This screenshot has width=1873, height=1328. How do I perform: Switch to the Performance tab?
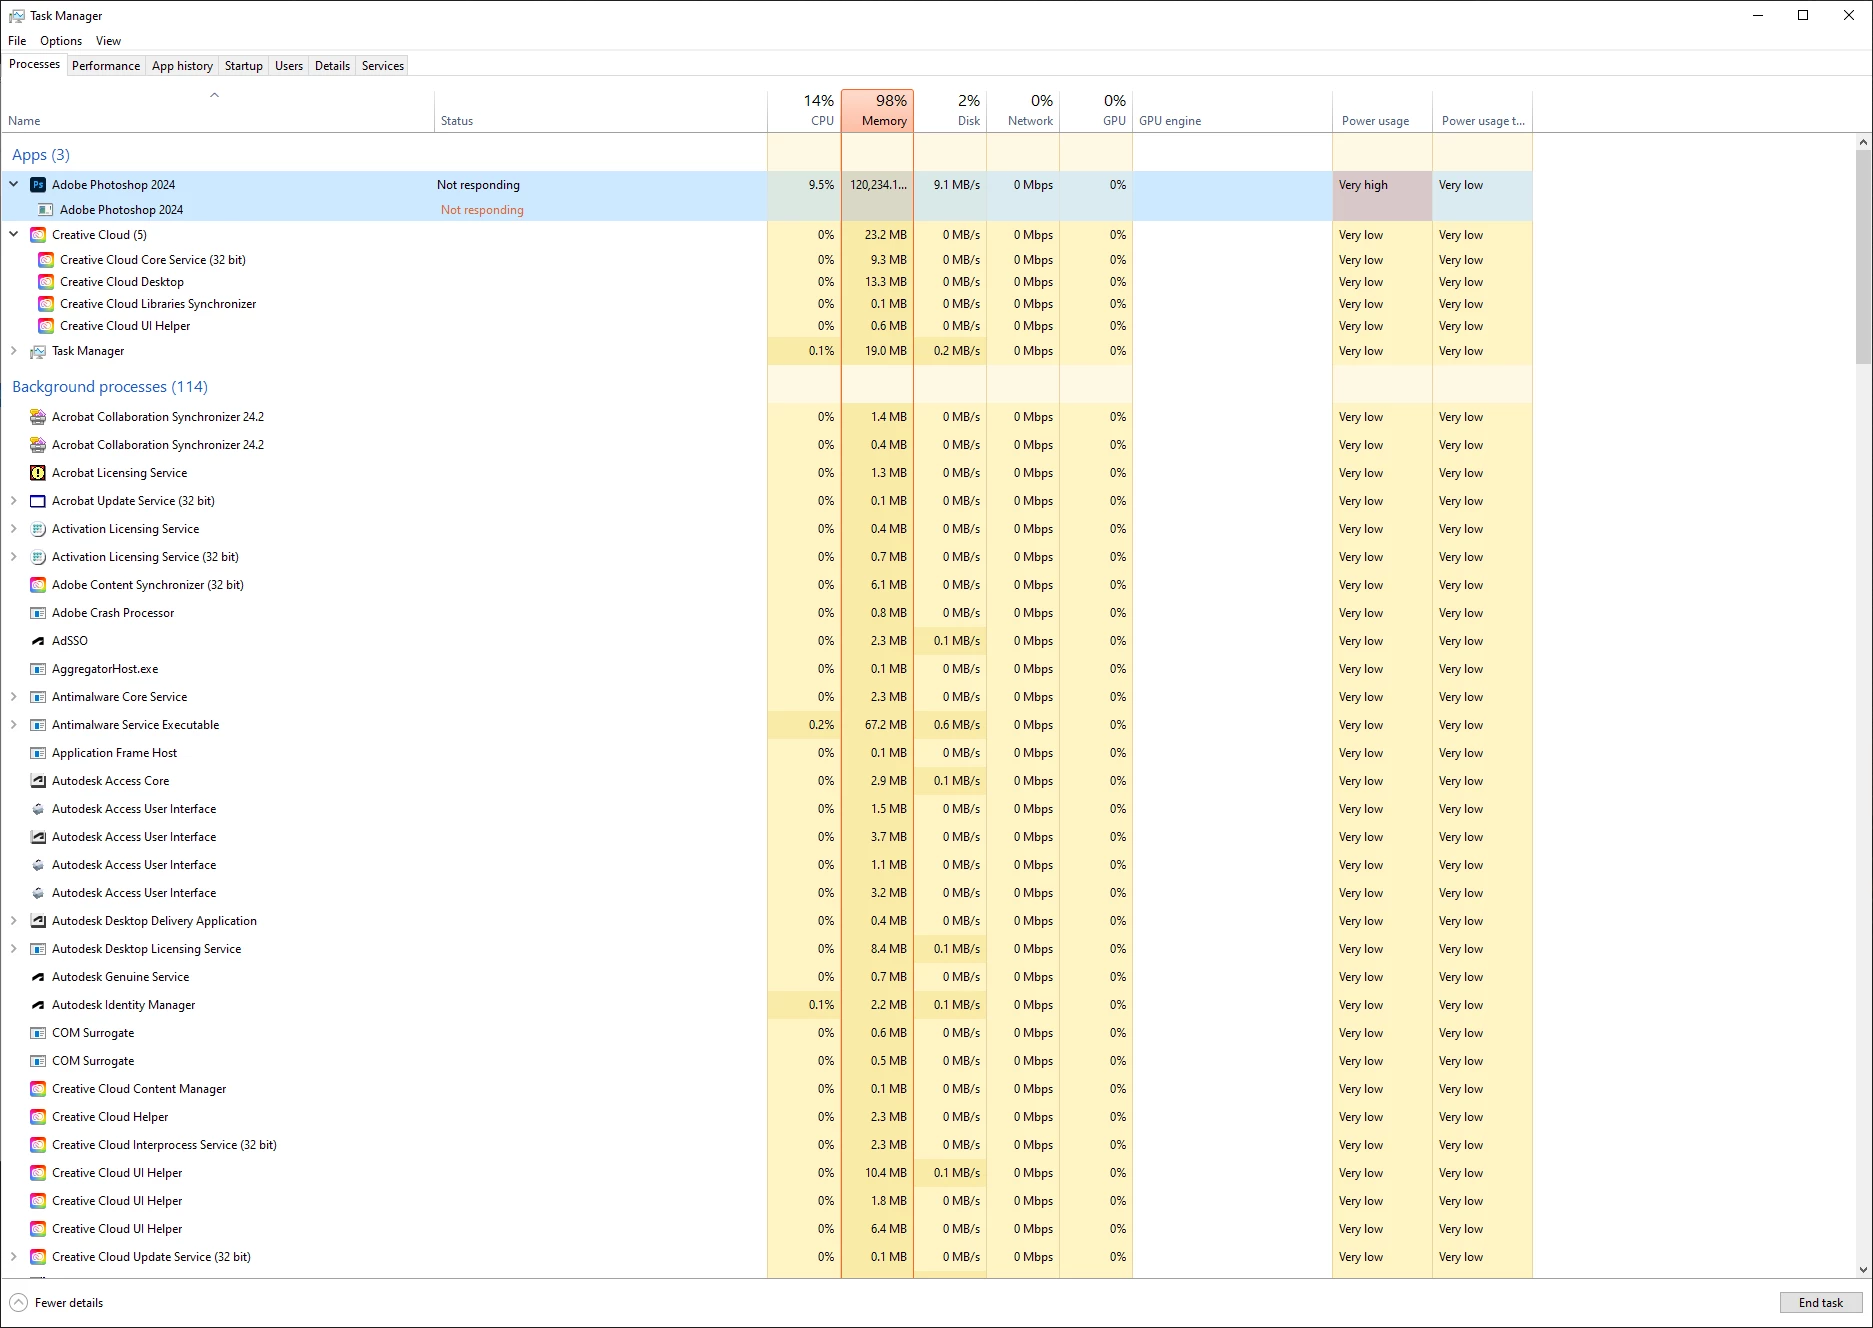(x=106, y=66)
